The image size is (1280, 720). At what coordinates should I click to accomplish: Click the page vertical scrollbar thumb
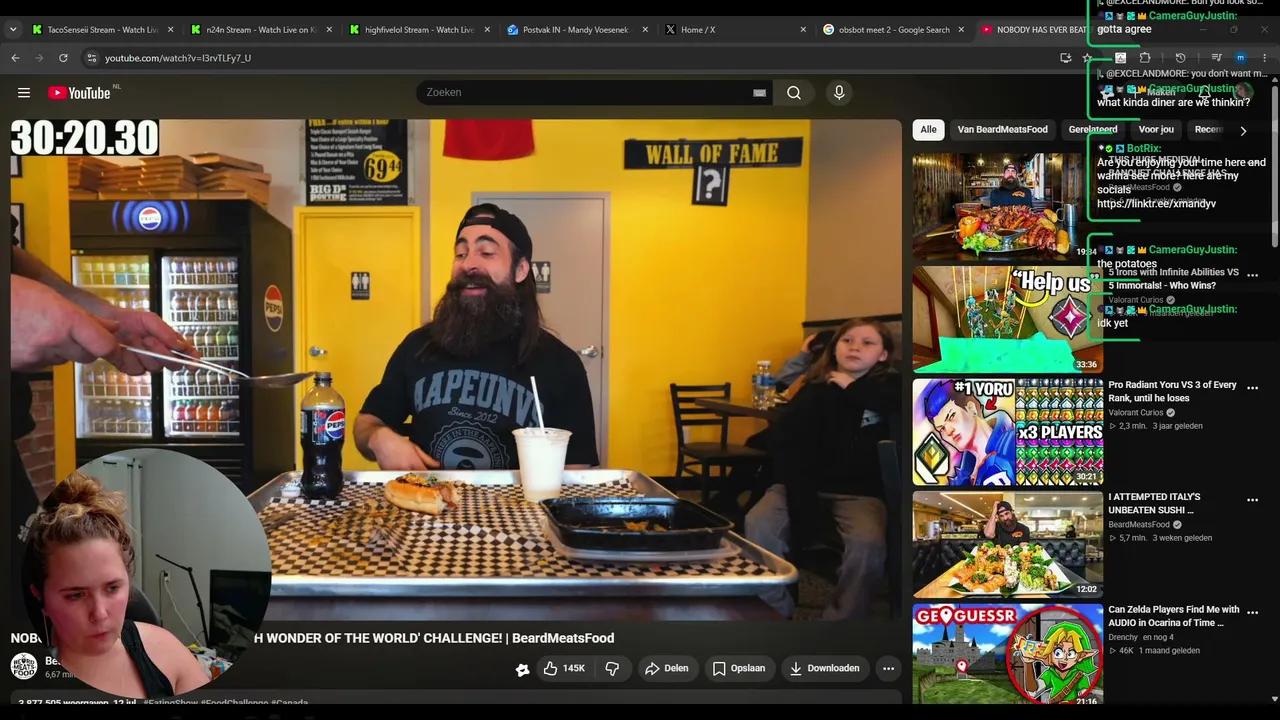click(x=1274, y=165)
